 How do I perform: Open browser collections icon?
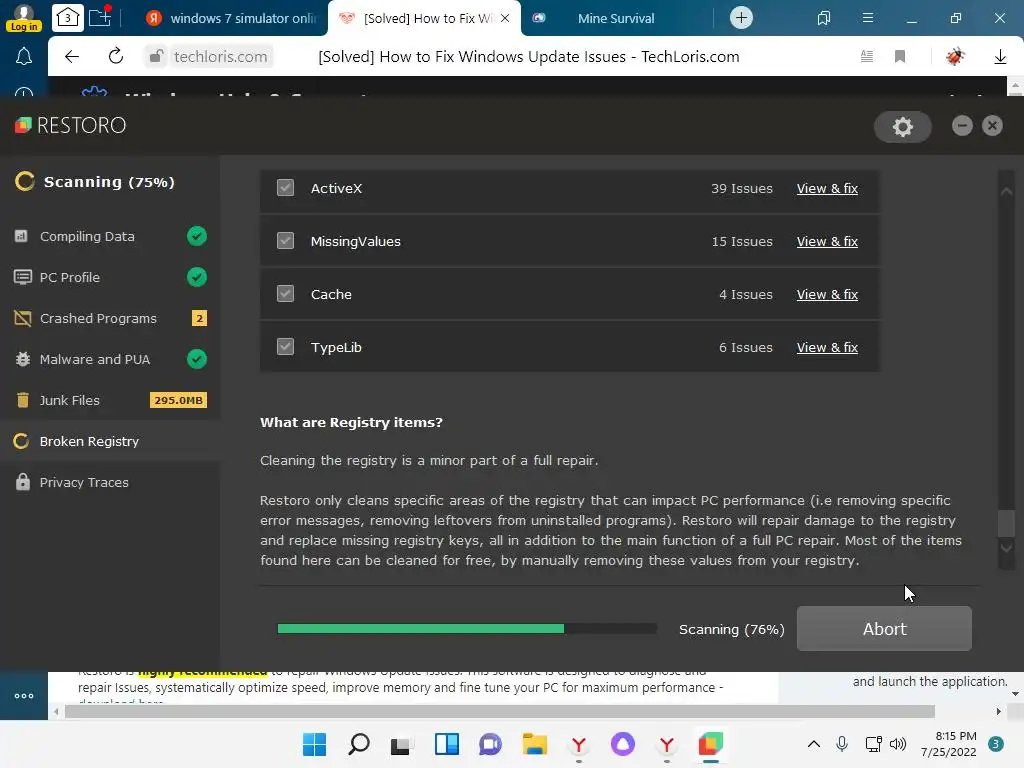(x=824, y=18)
